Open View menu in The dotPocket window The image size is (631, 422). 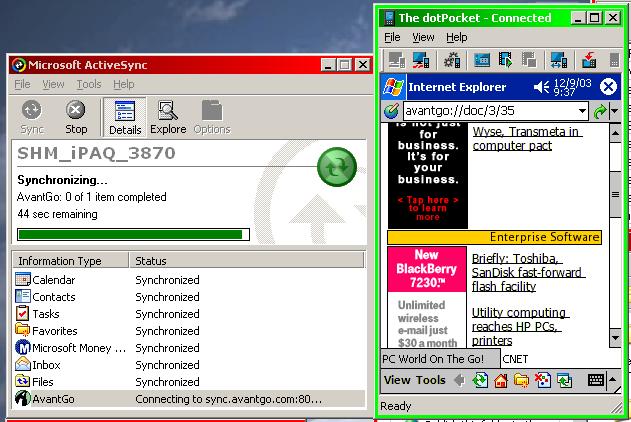423,37
